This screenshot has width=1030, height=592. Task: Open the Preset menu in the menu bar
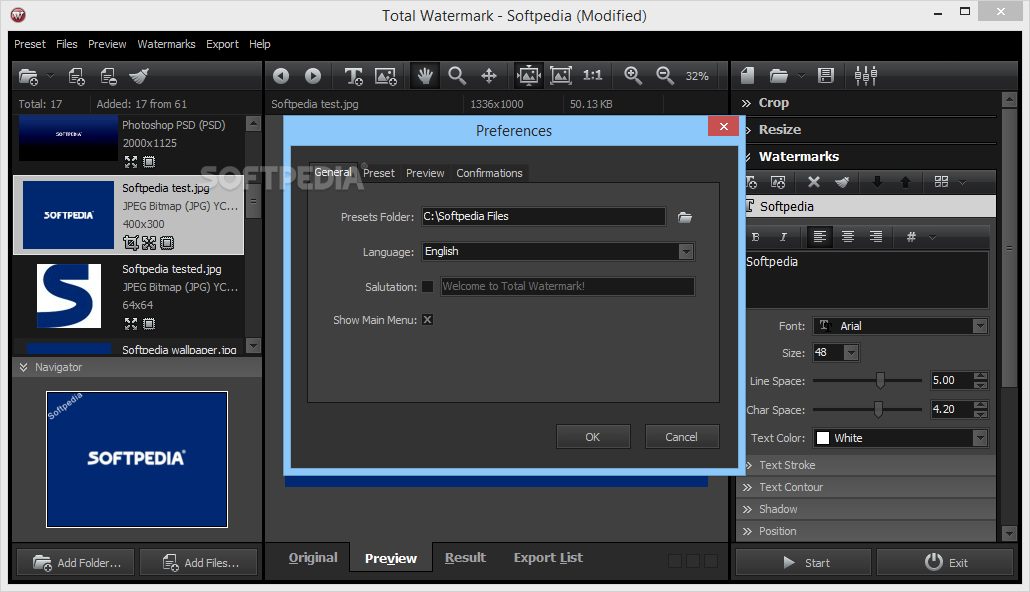click(30, 44)
